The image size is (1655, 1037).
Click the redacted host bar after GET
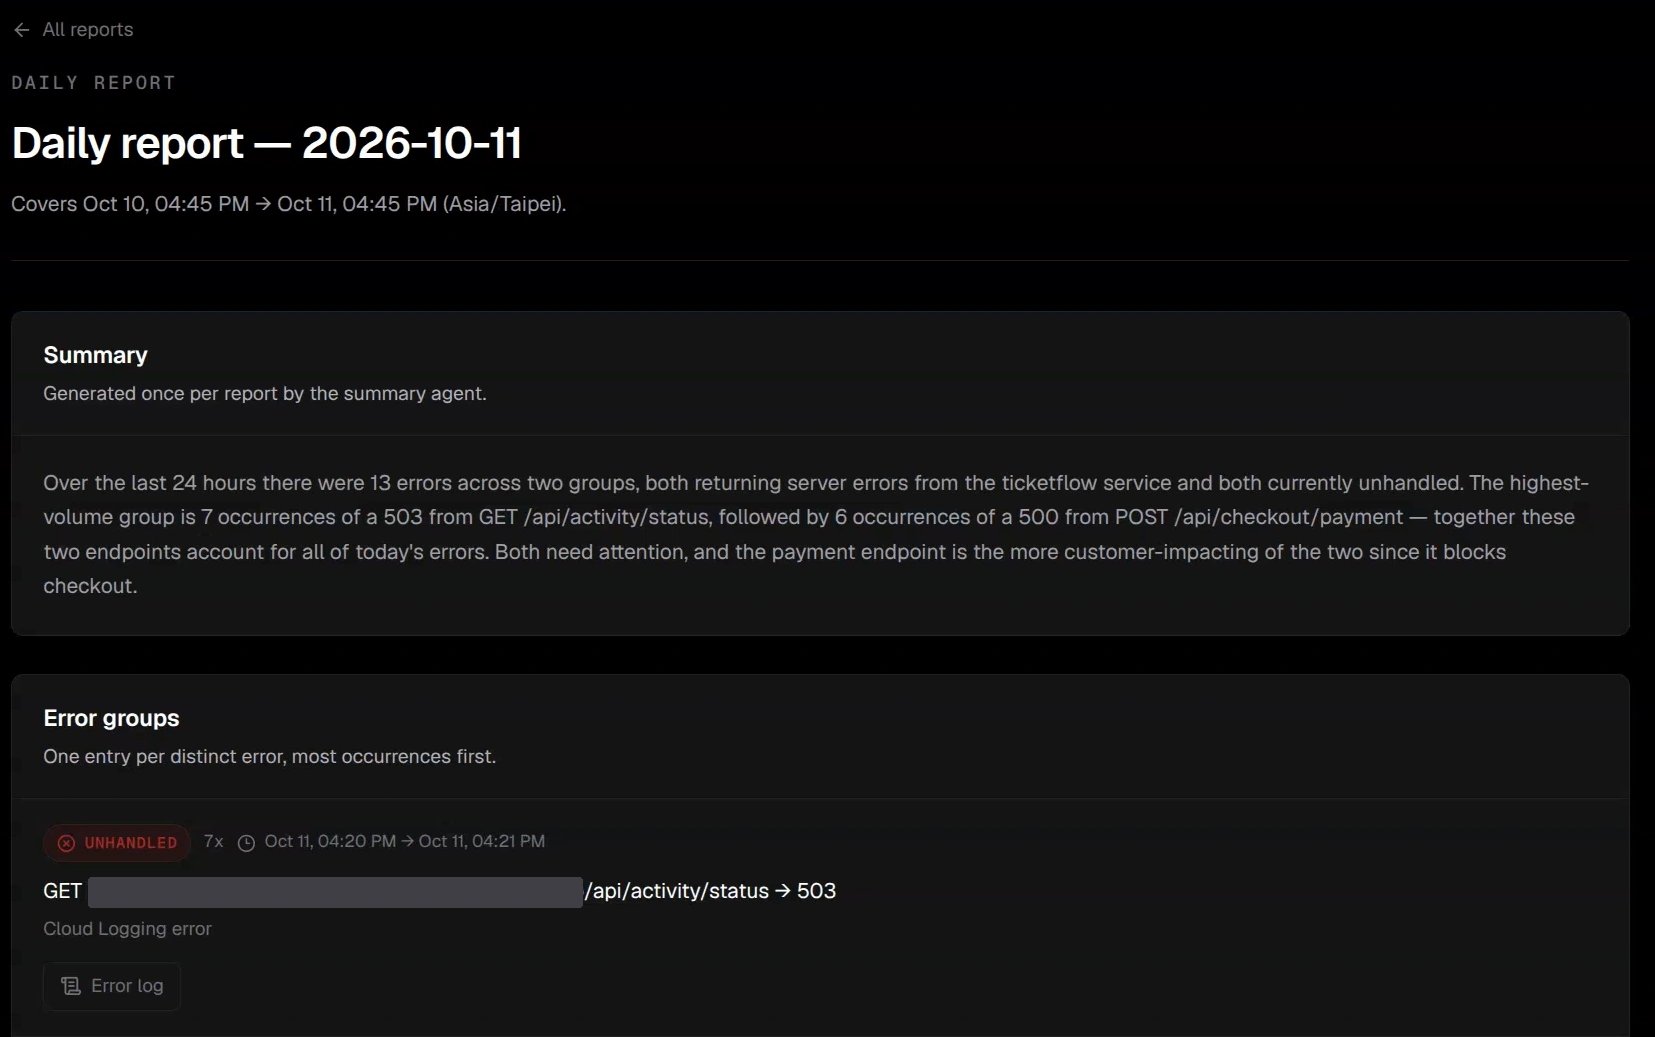point(336,892)
